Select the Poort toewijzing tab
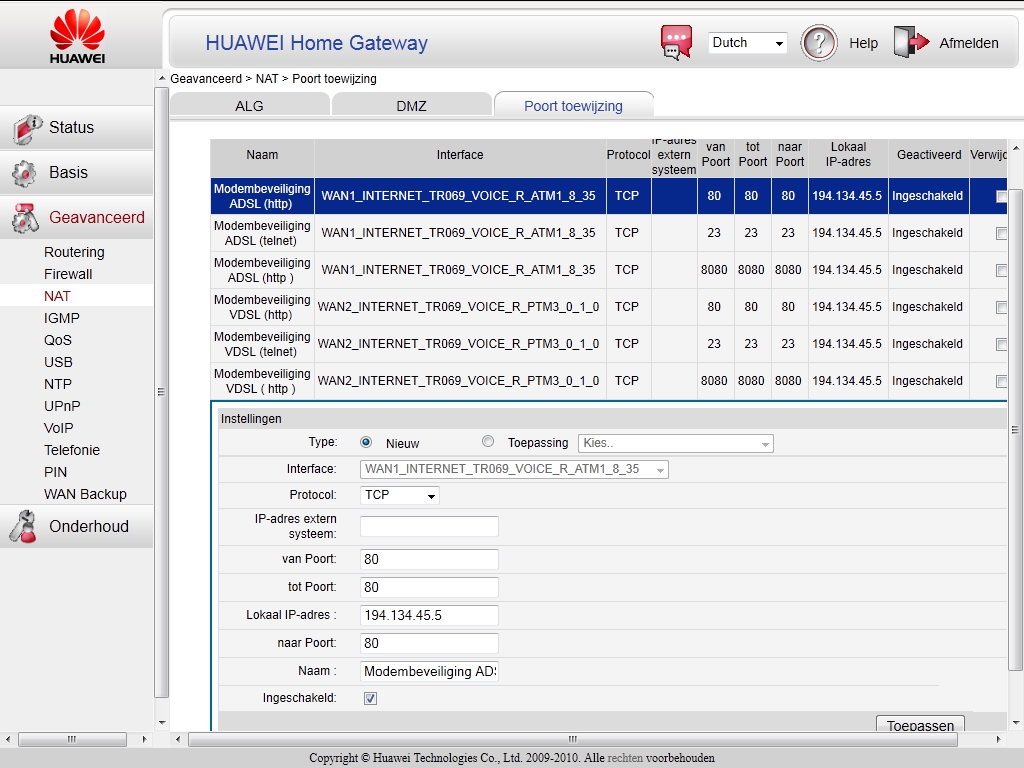 tap(573, 106)
